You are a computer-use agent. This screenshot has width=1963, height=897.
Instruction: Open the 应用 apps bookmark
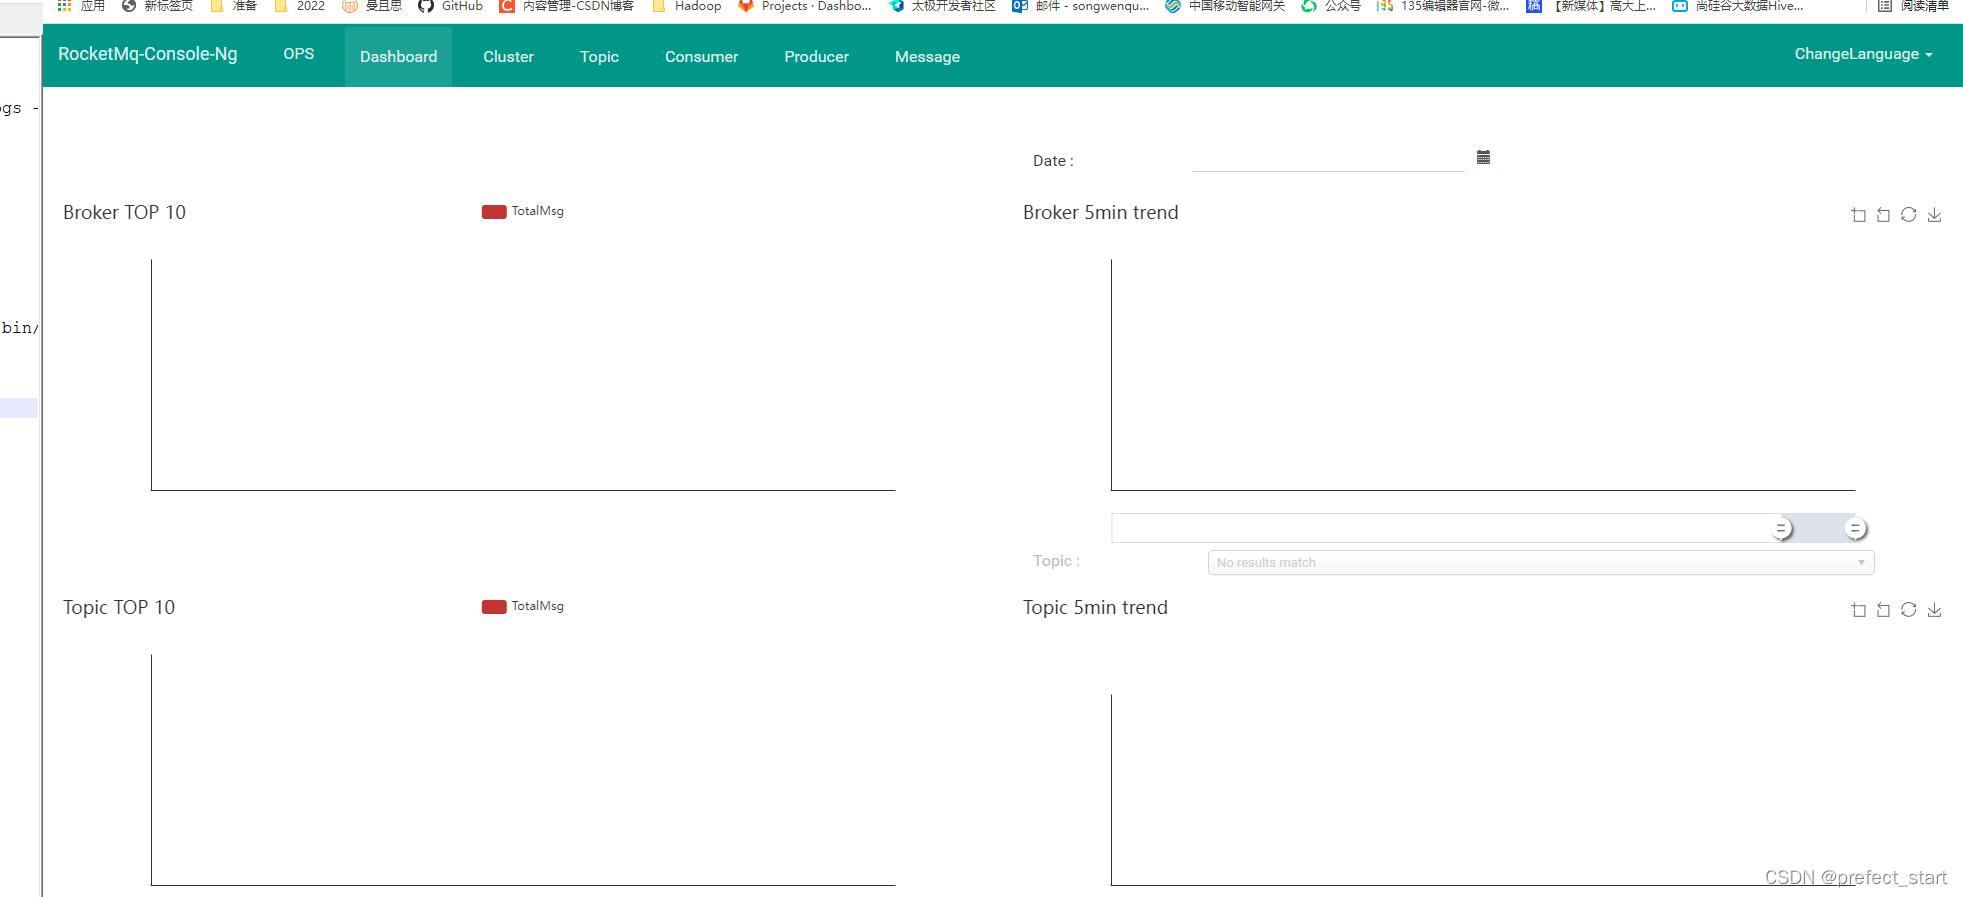(81, 6)
